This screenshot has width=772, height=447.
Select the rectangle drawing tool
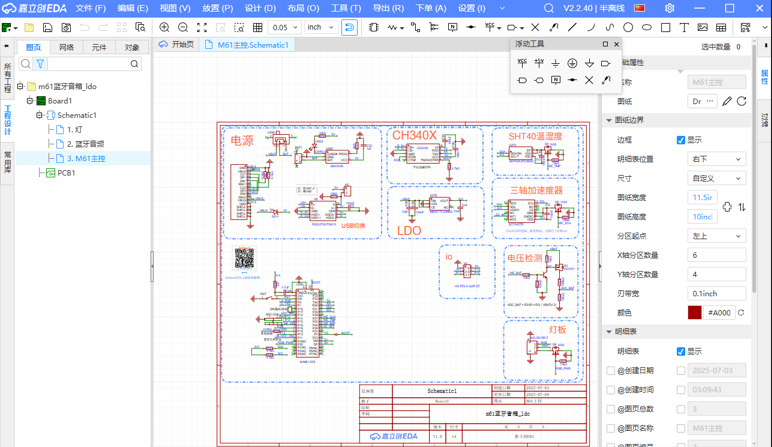point(666,28)
